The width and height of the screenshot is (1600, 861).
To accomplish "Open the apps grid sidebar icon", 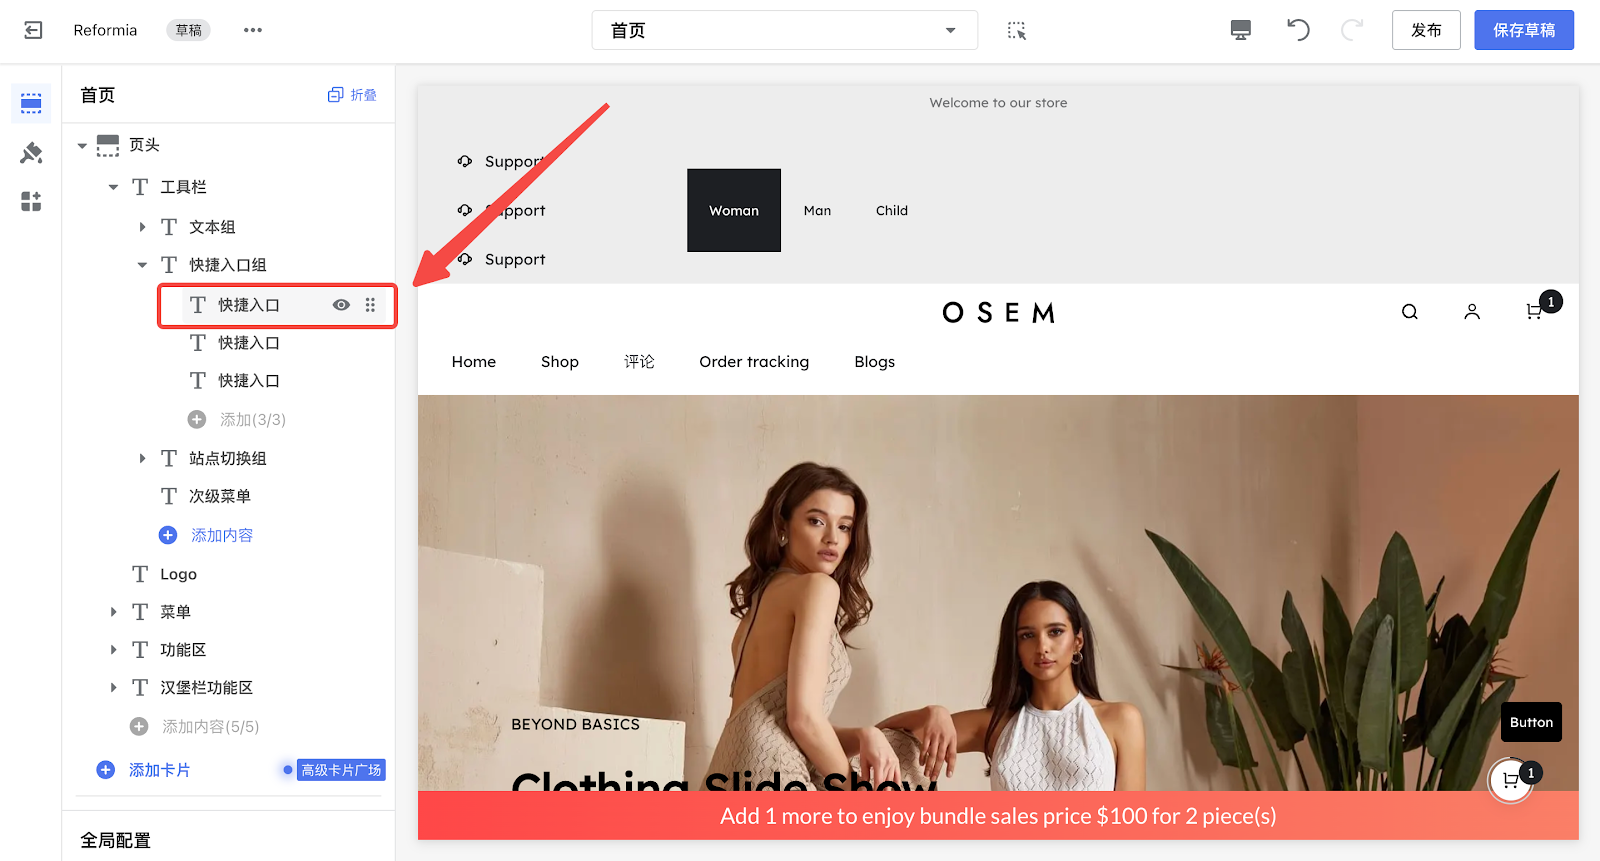I will point(31,201).
